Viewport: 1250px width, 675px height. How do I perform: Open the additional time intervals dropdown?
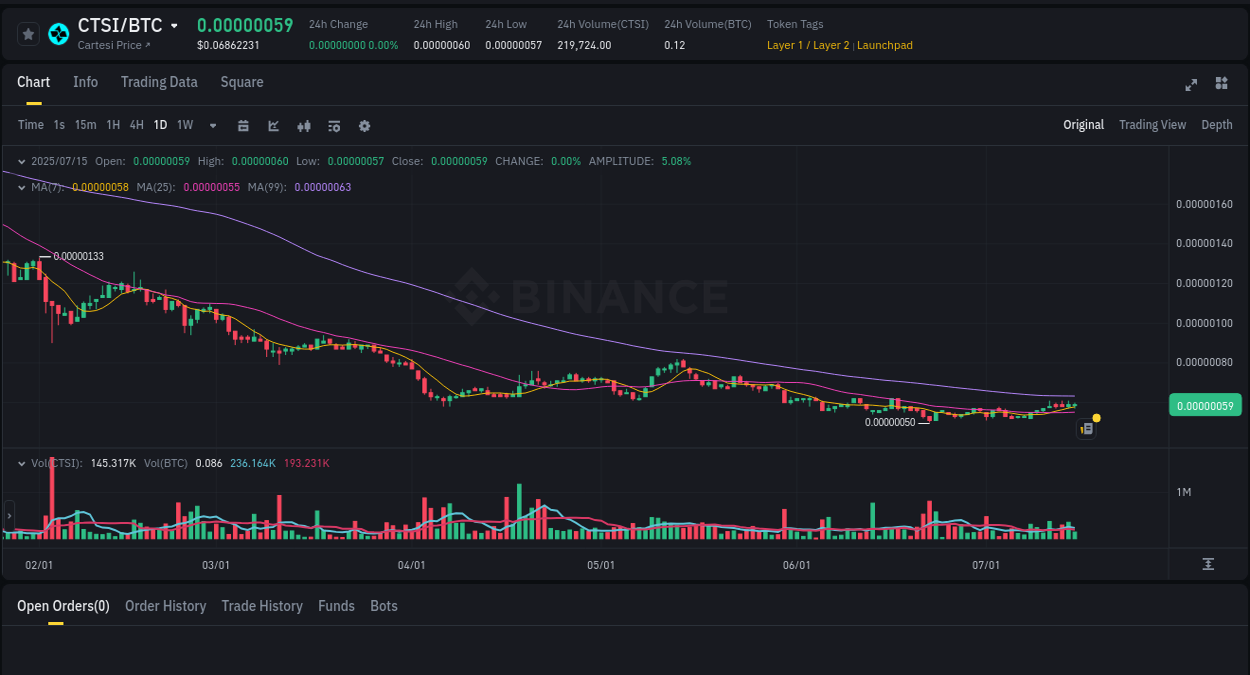point(212,125)
